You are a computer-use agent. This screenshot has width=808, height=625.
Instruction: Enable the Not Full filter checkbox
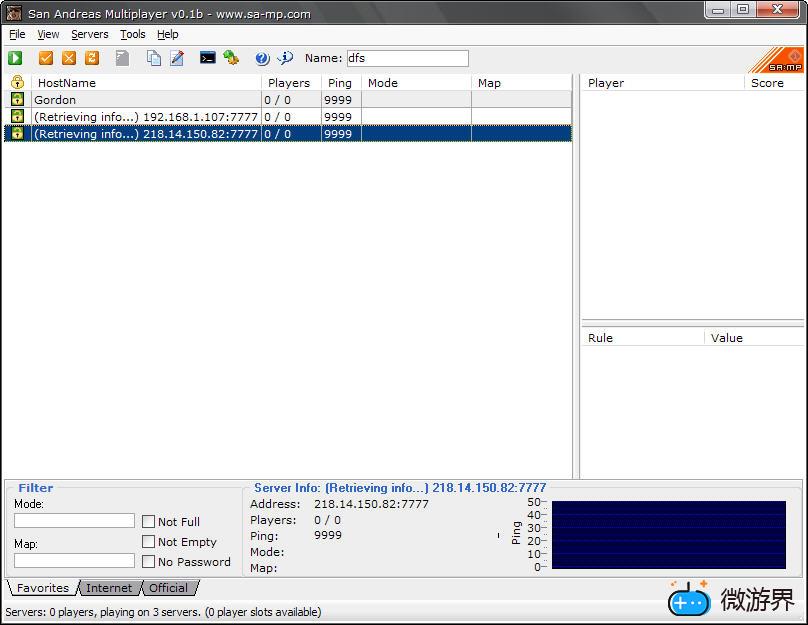tap(148, 521)
